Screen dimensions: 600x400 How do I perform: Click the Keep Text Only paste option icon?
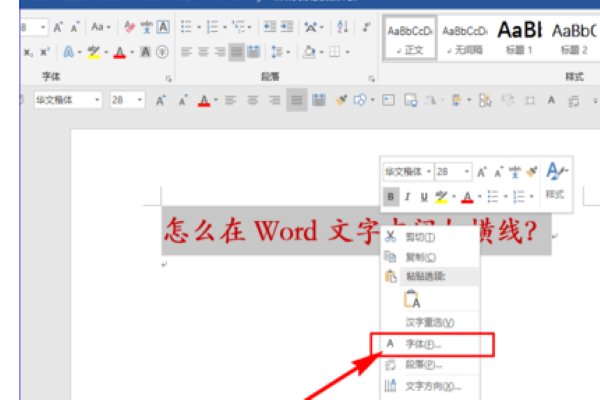[412, 299]
